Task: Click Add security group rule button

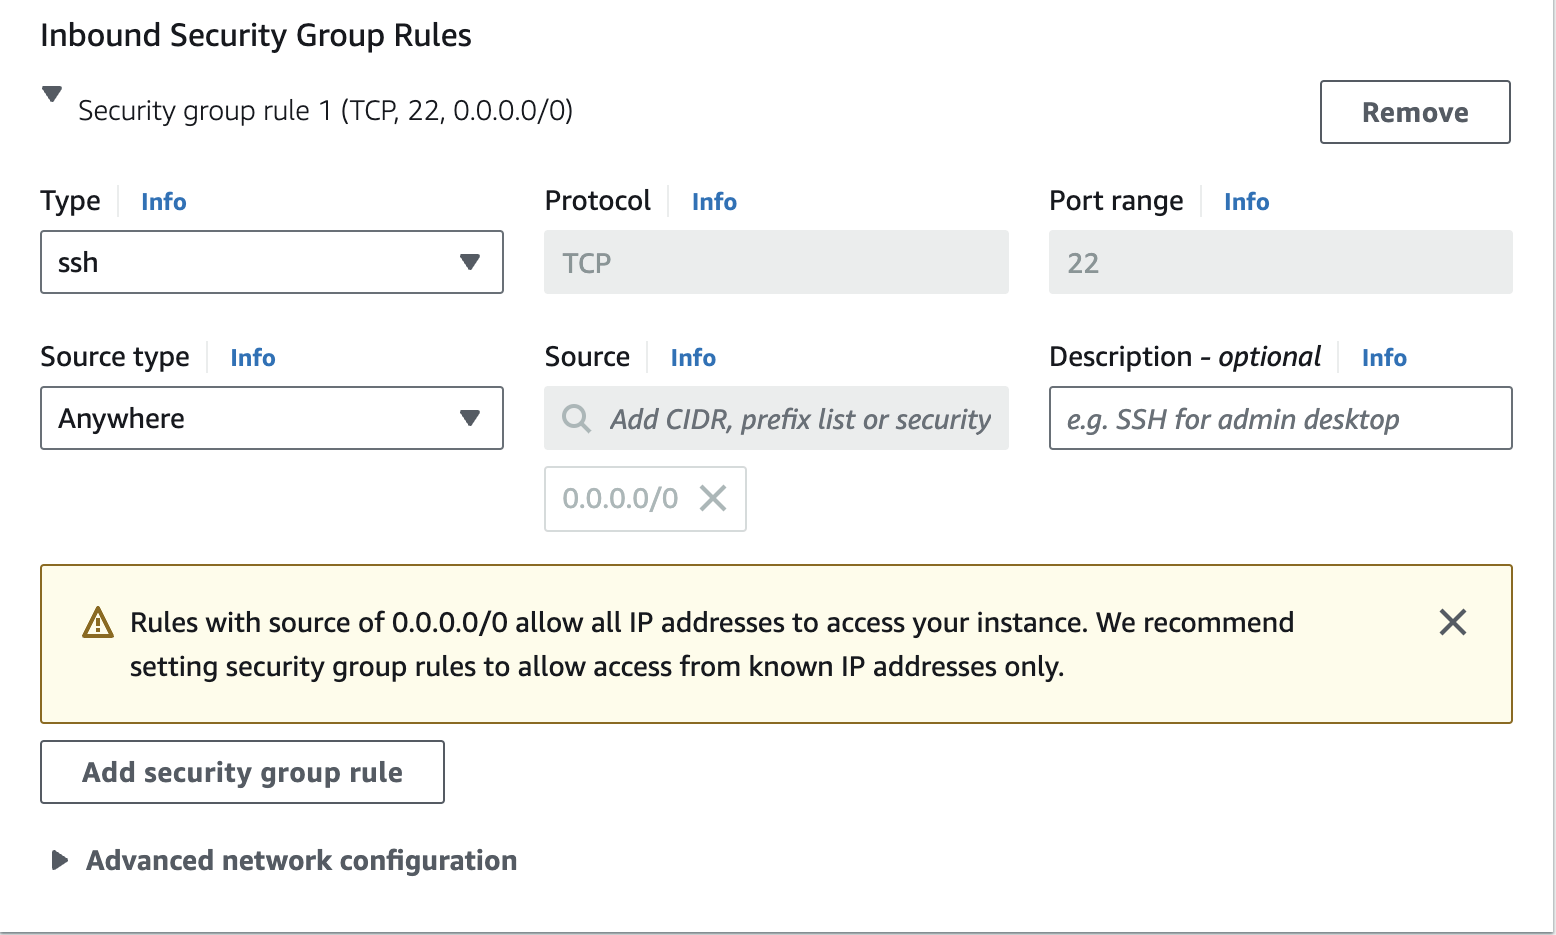Action: 242,772
